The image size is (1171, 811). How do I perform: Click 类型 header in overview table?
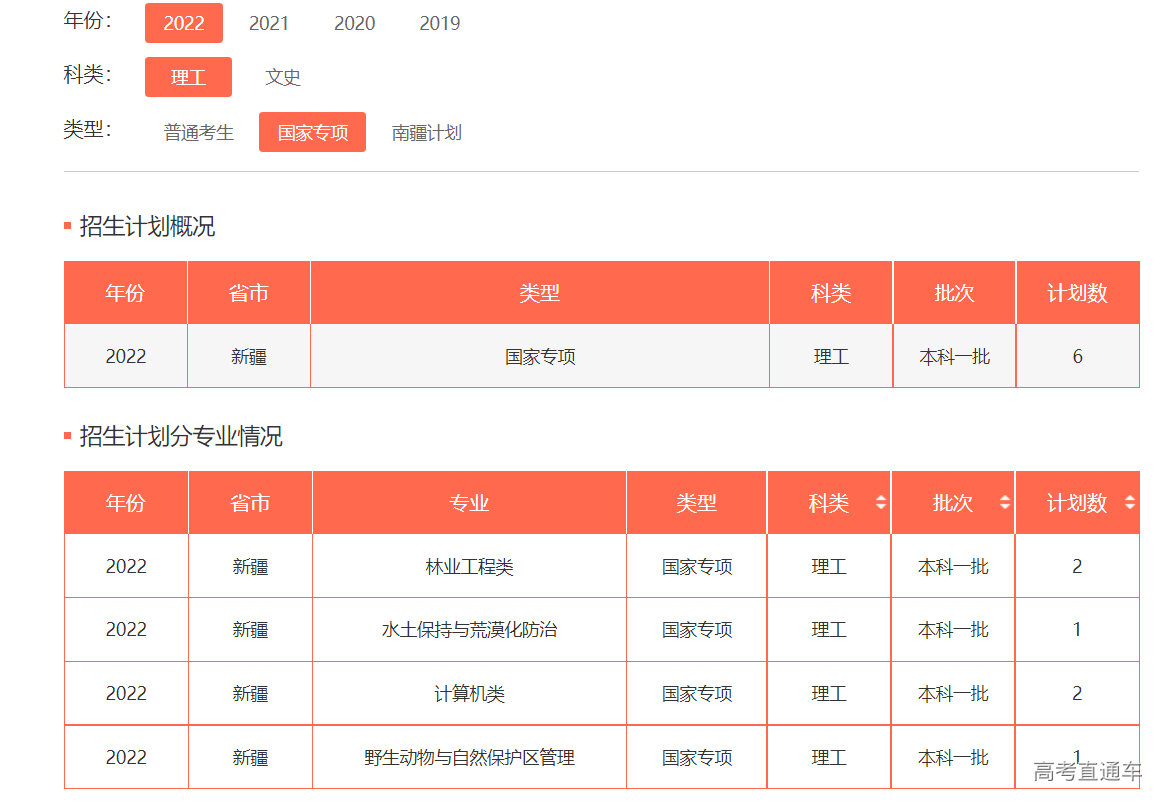[x=539, y=293]
